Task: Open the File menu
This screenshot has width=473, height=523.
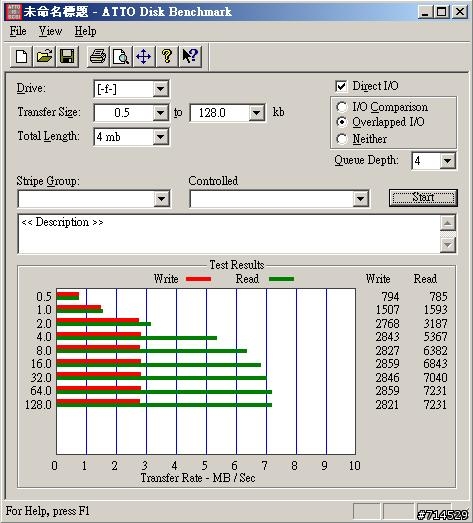Action: [x=18, y=31]
